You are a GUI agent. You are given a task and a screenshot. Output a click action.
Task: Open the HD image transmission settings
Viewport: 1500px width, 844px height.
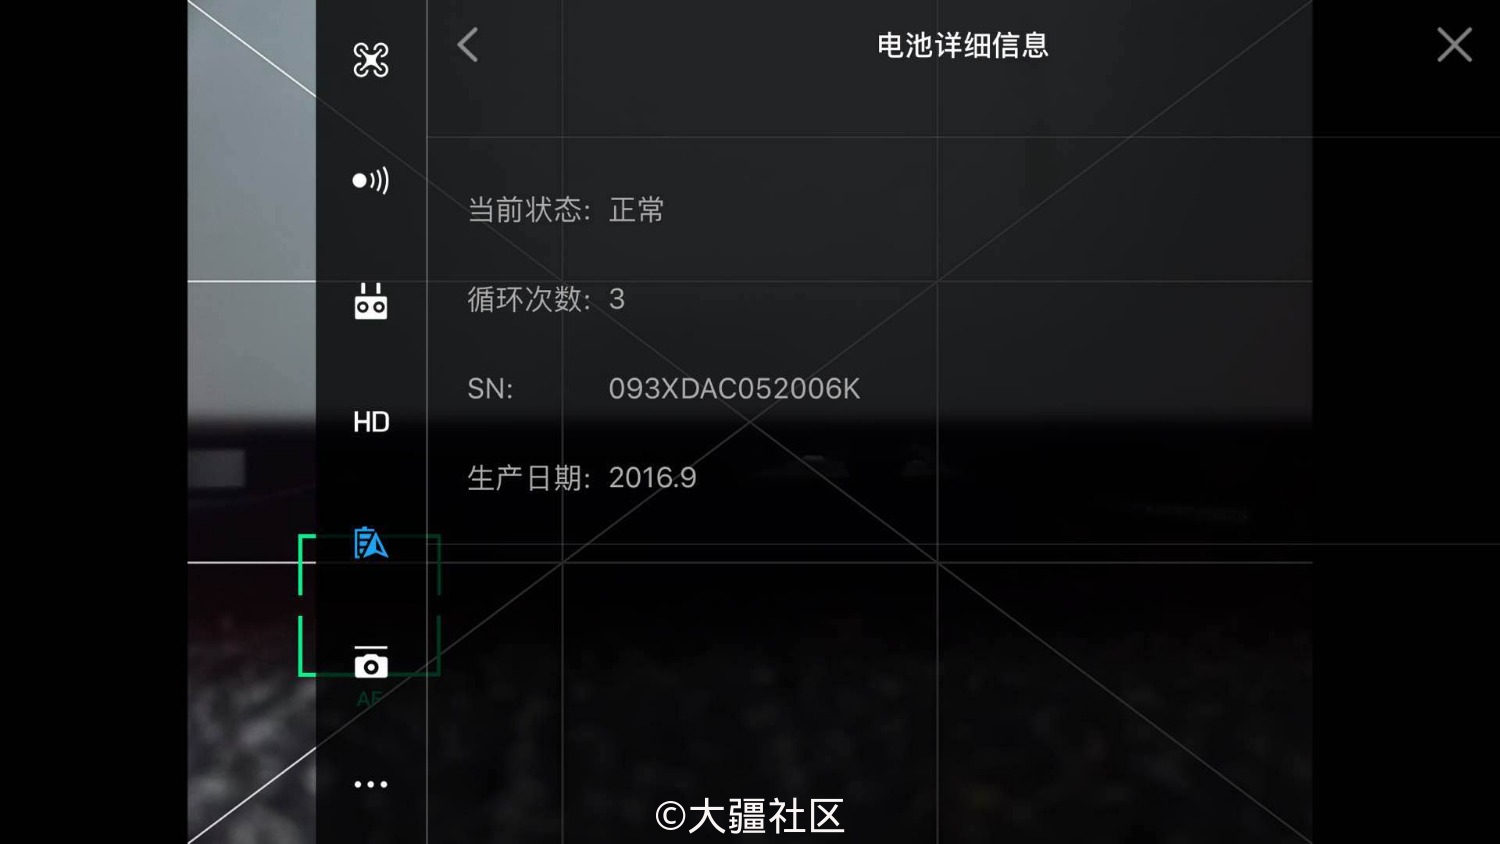click(371, 422)
